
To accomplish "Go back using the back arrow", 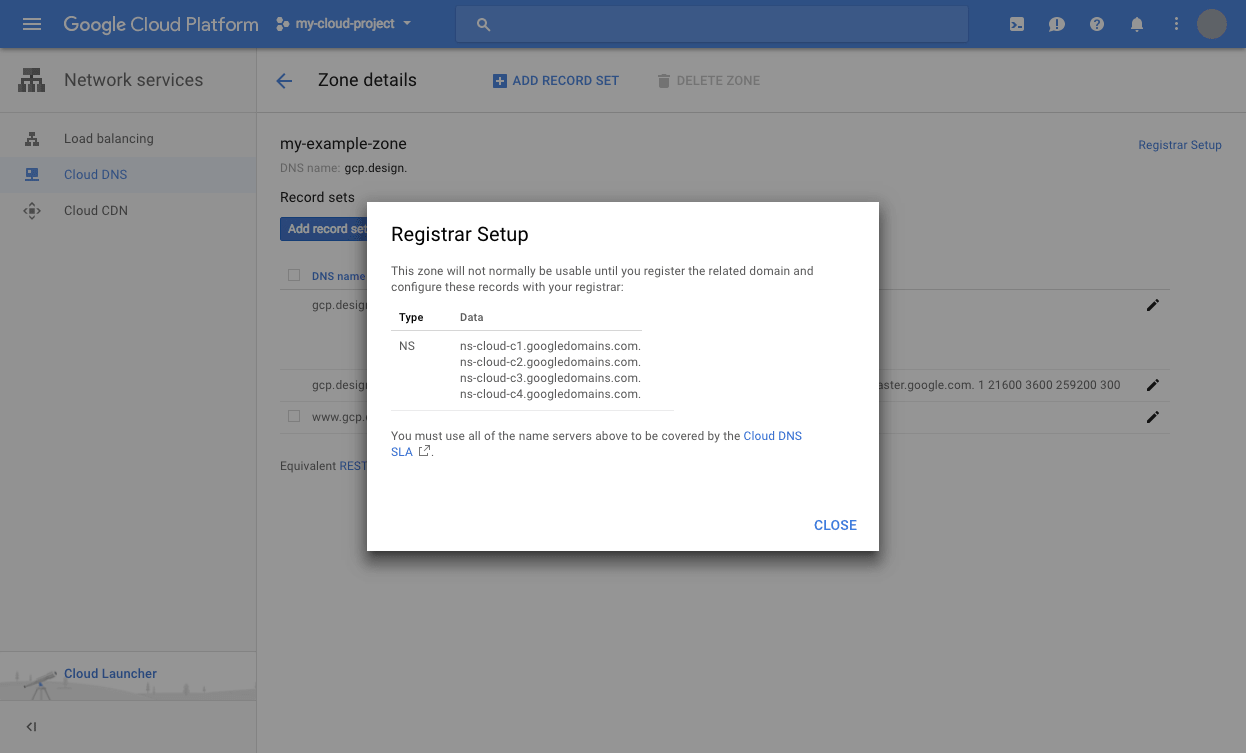I will (284, 81).
